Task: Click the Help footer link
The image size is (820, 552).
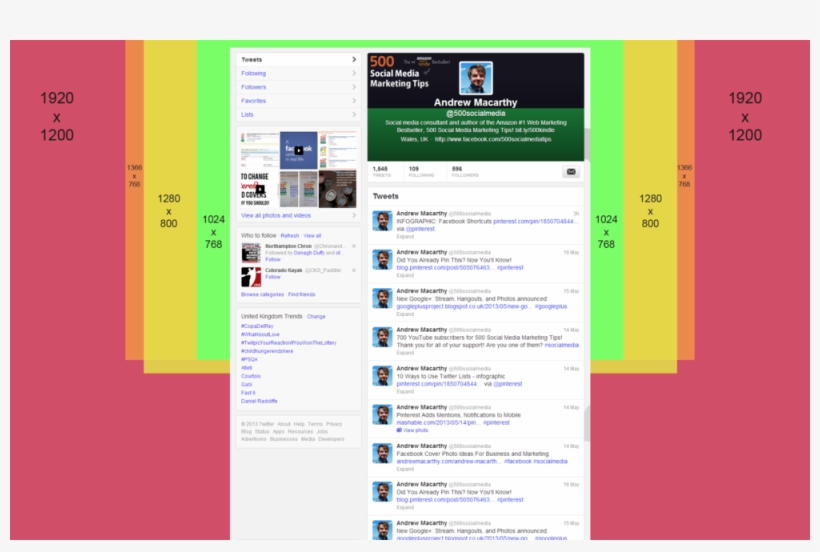Action: click(x=299, y=424)
